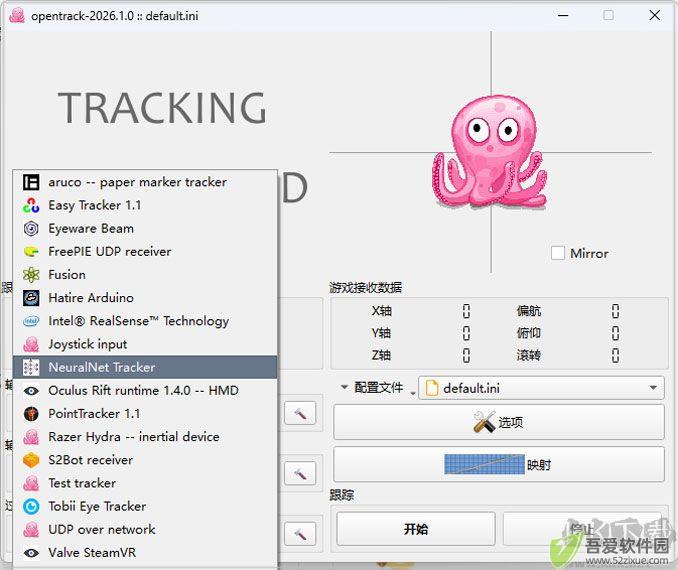Open 选项 options button
The width and height of the screenshot is (678, 570).
pyautogui.click(x=499, y=422)
